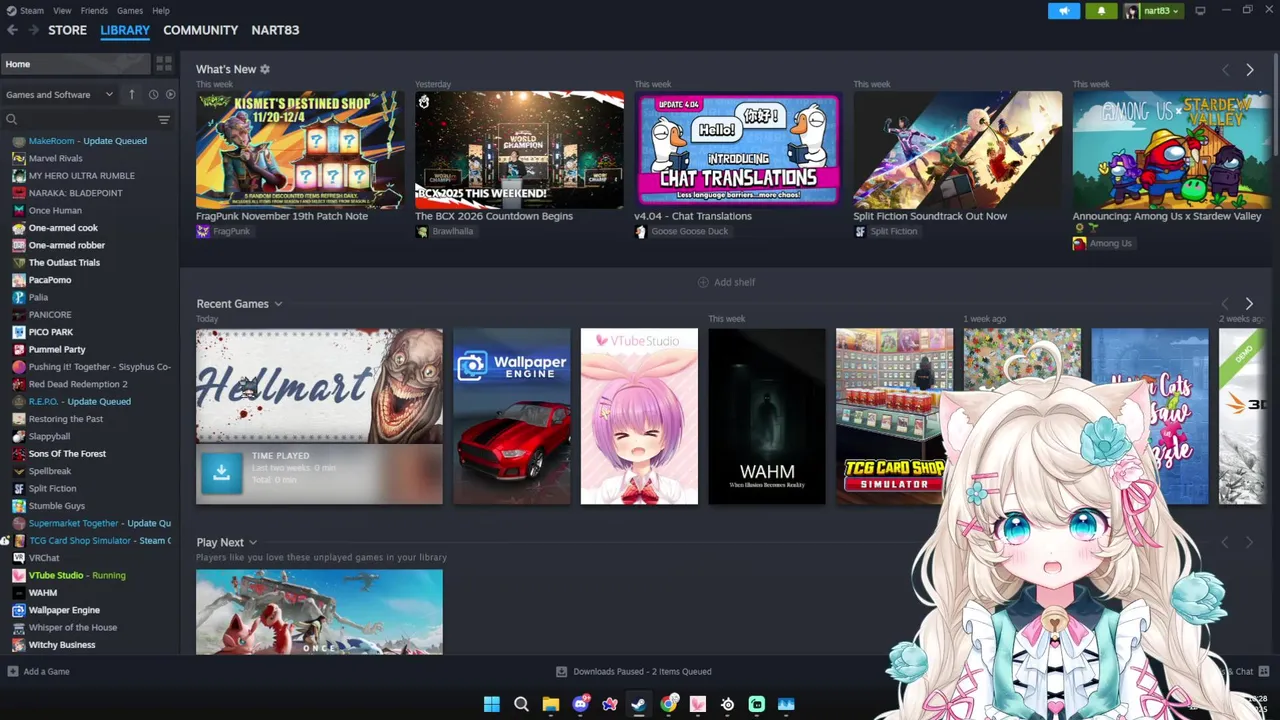The image size is (1280, 720).
Task: Select Home in the library sidebar
Action: click(x=76, y=64)
